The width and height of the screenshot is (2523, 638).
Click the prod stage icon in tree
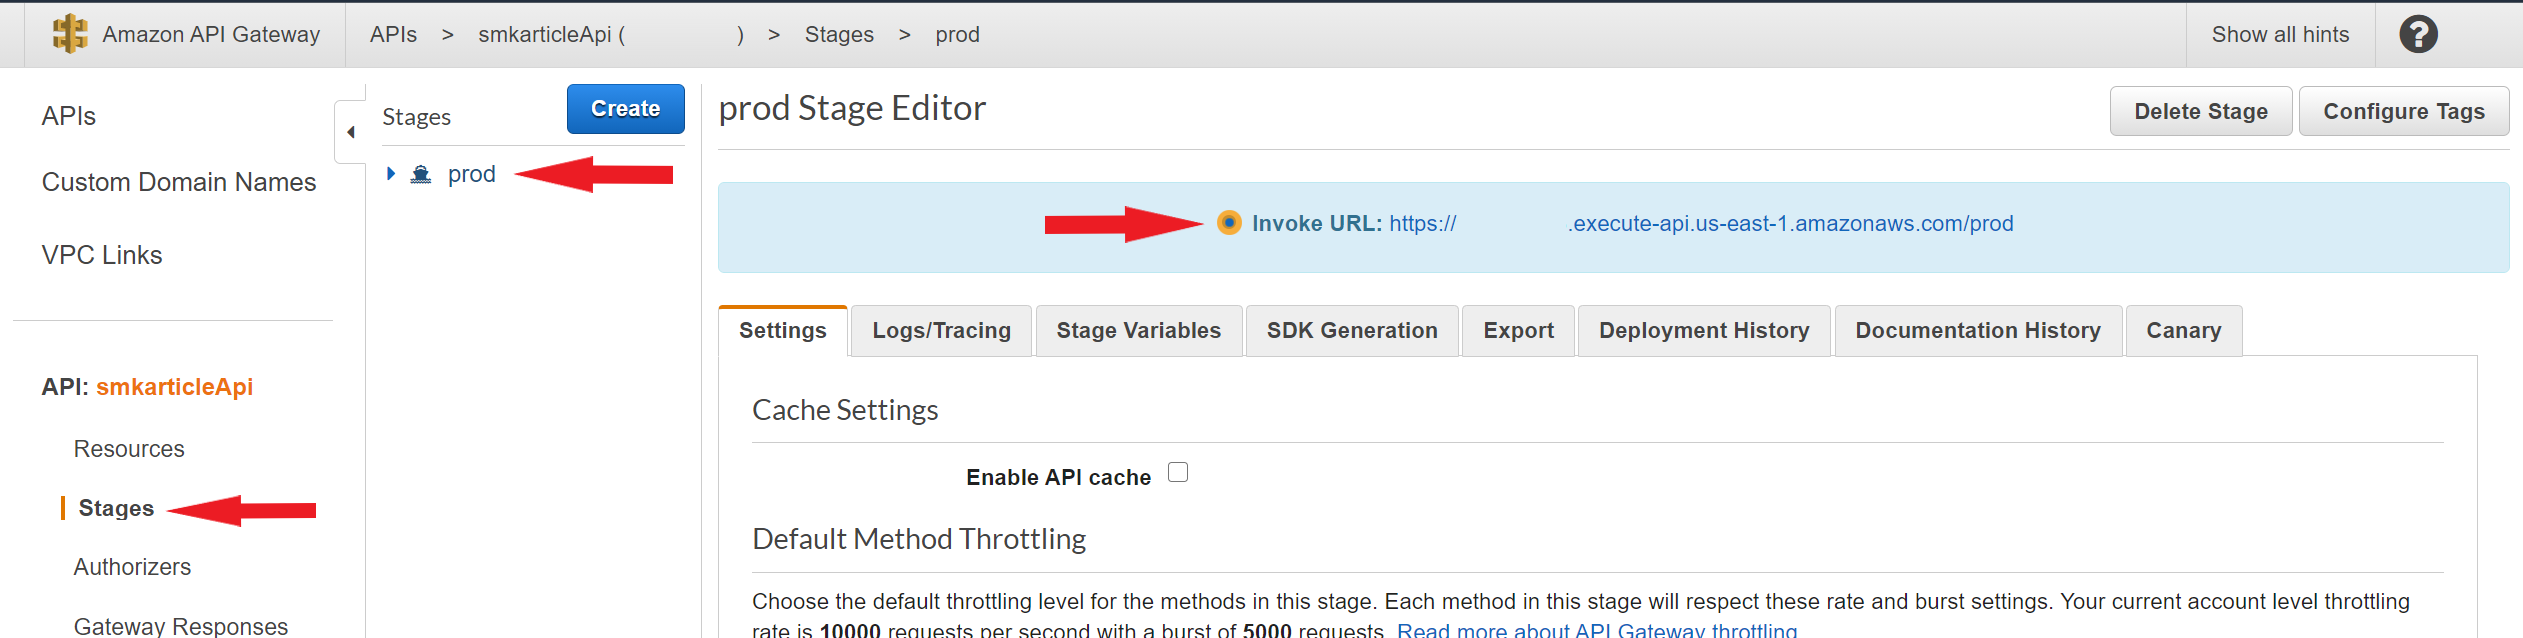point(421,175)
